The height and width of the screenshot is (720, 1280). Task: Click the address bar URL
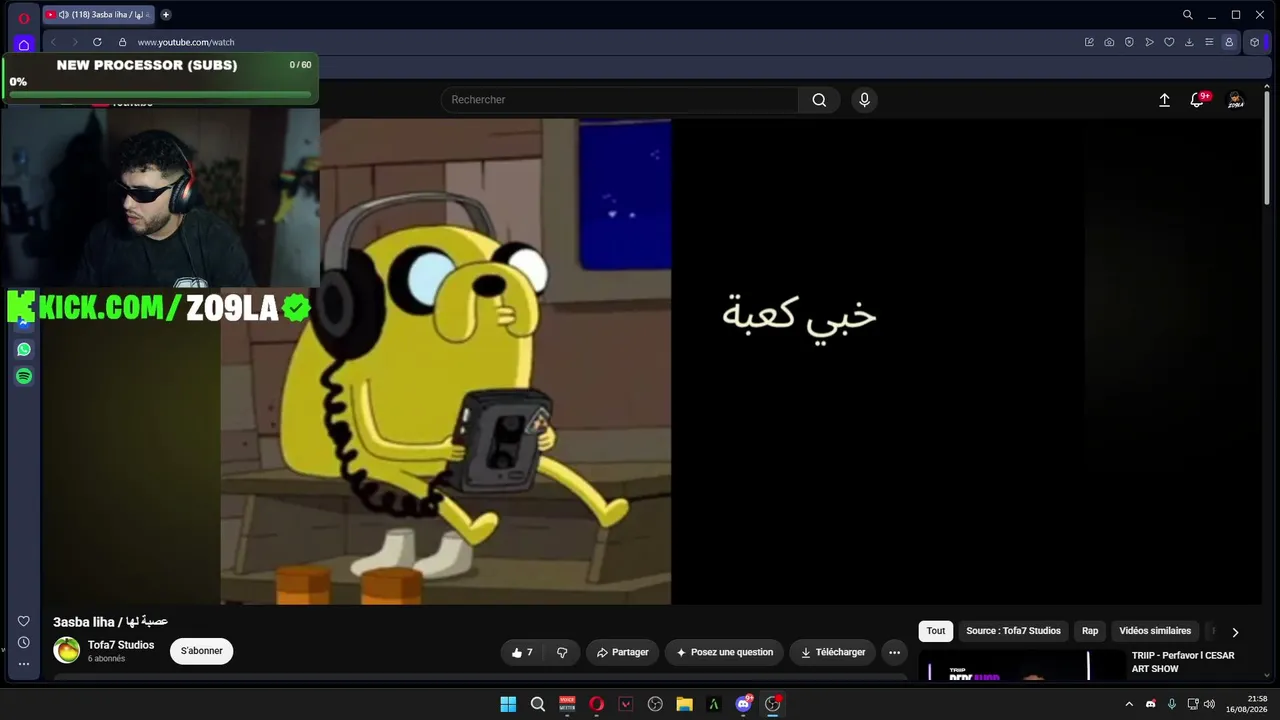coord(186,42)
